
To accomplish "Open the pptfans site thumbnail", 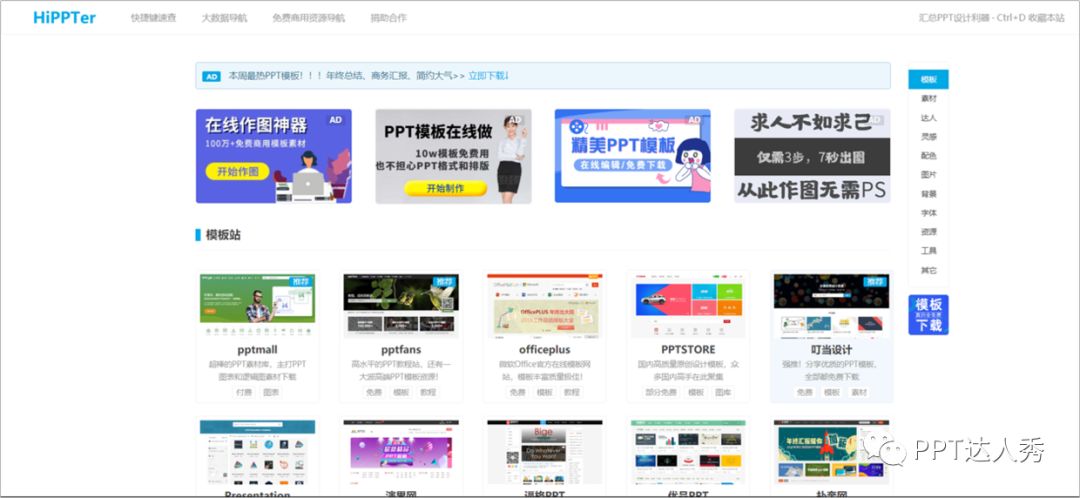I will 401,306.
